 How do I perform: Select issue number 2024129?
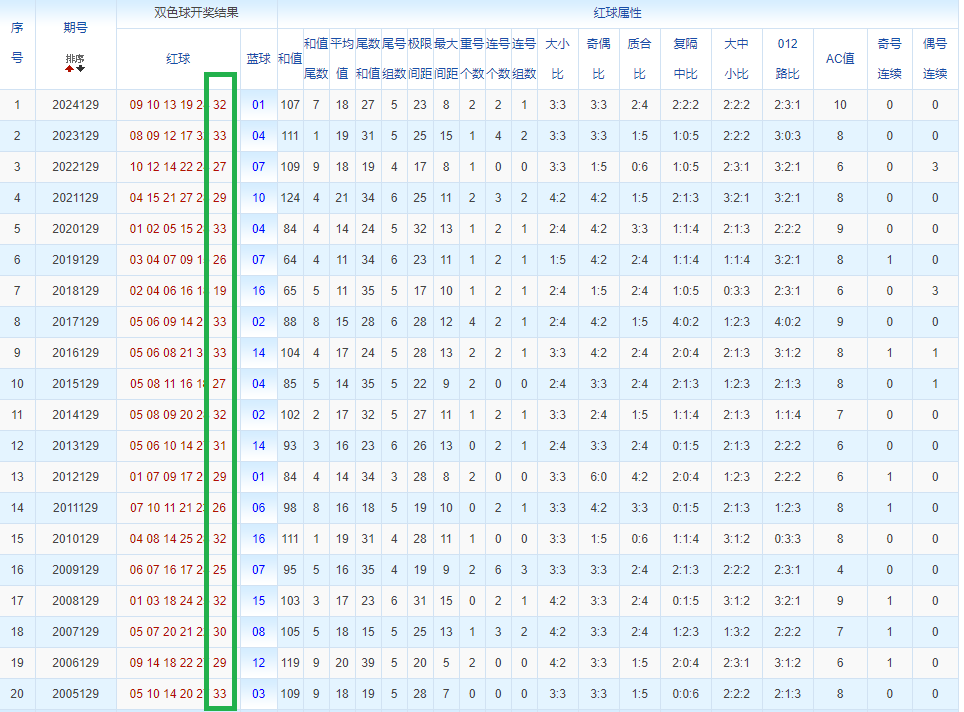pyautogui.click(x=76, y=105)
